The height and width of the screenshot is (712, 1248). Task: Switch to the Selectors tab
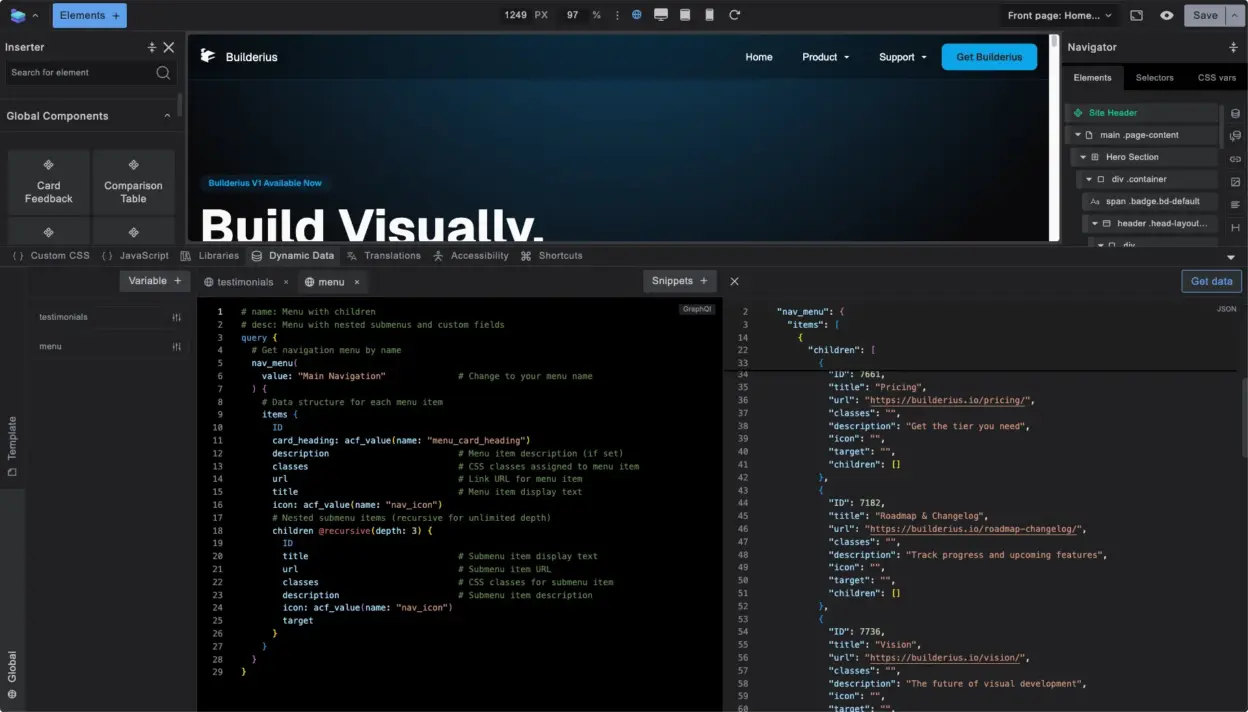click(x=1156, y=77)
